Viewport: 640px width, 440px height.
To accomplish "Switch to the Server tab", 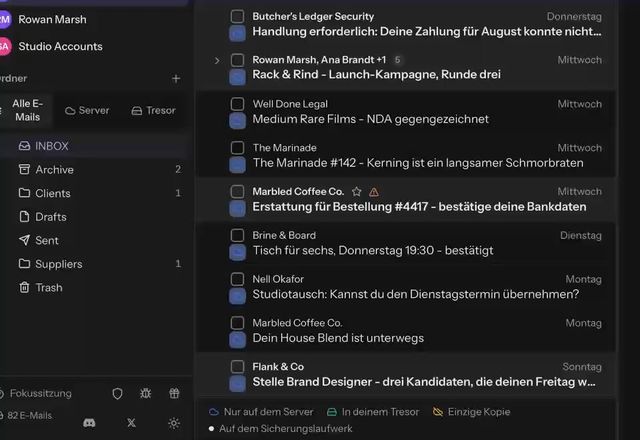I will [87, 111].
